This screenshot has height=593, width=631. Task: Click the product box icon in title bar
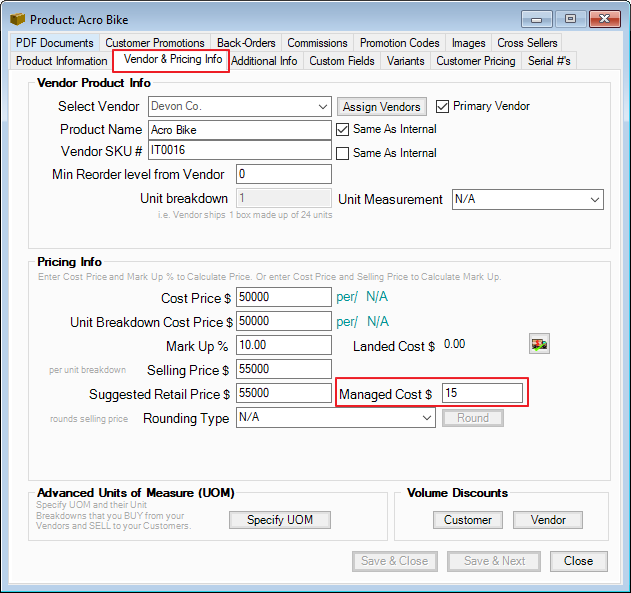(17, 19)
